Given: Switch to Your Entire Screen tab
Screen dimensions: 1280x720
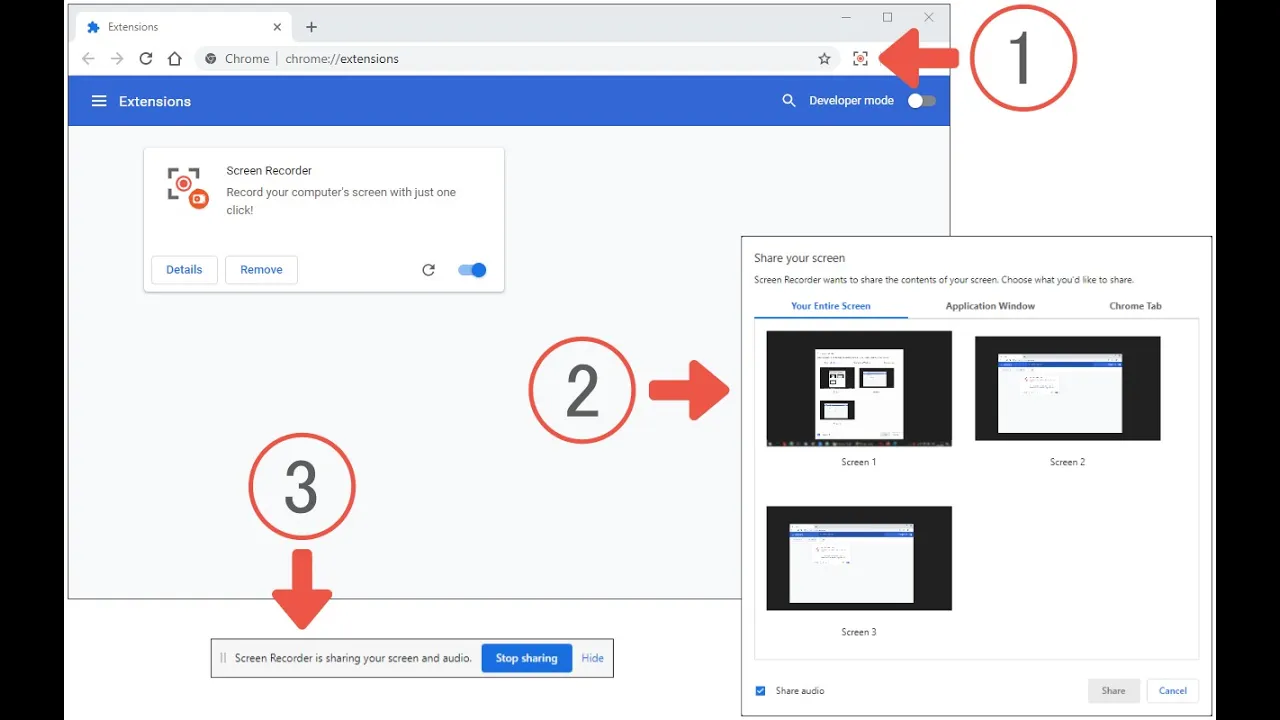Looking at the screenshot, I should coord(831,306).
